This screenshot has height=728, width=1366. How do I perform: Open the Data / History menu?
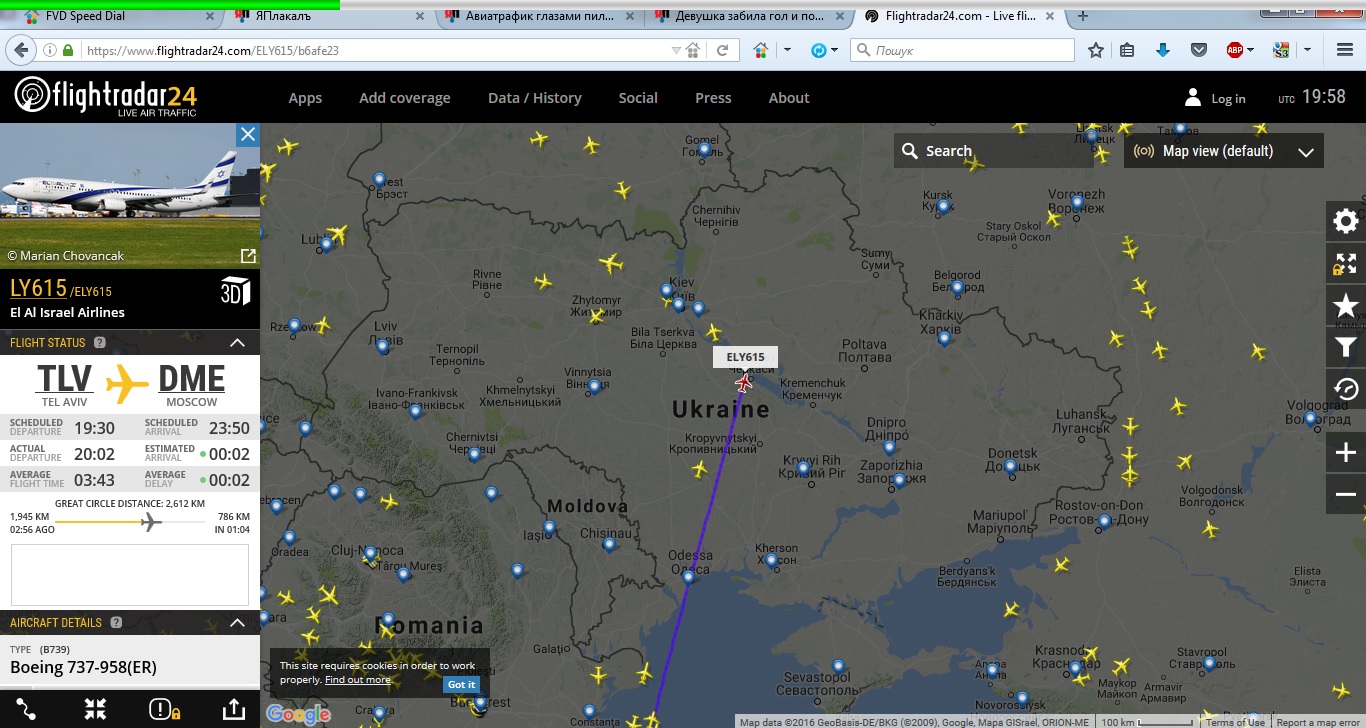[x=535, y=98]
